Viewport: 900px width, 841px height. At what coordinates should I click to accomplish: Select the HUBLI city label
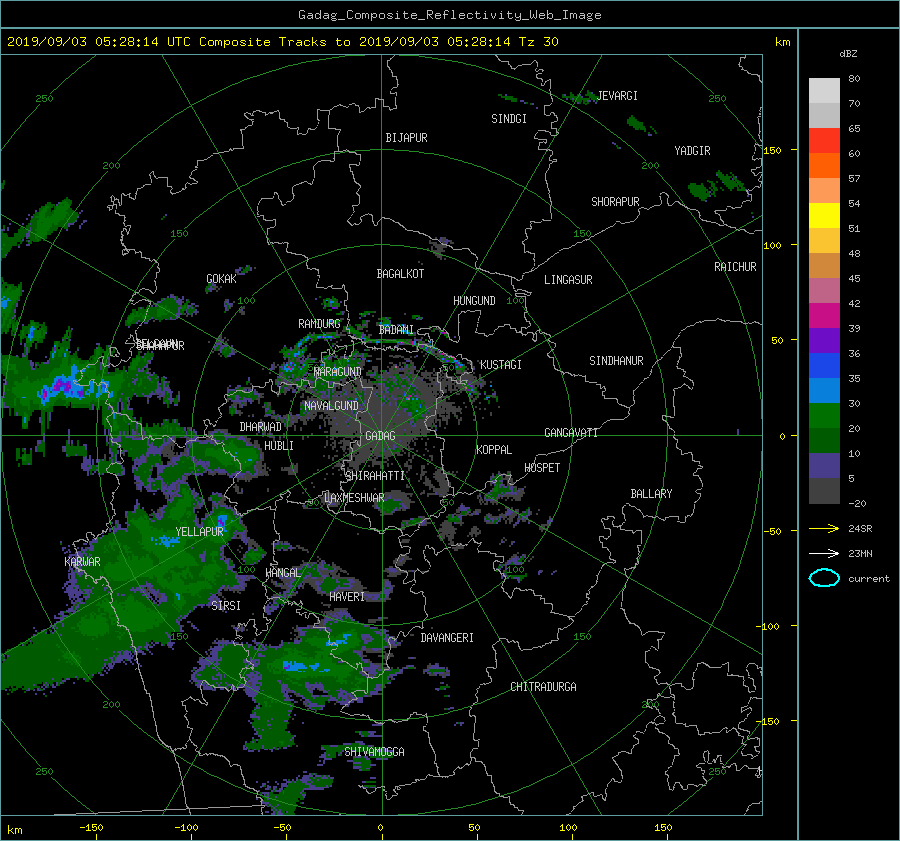(x=279, y=446)
